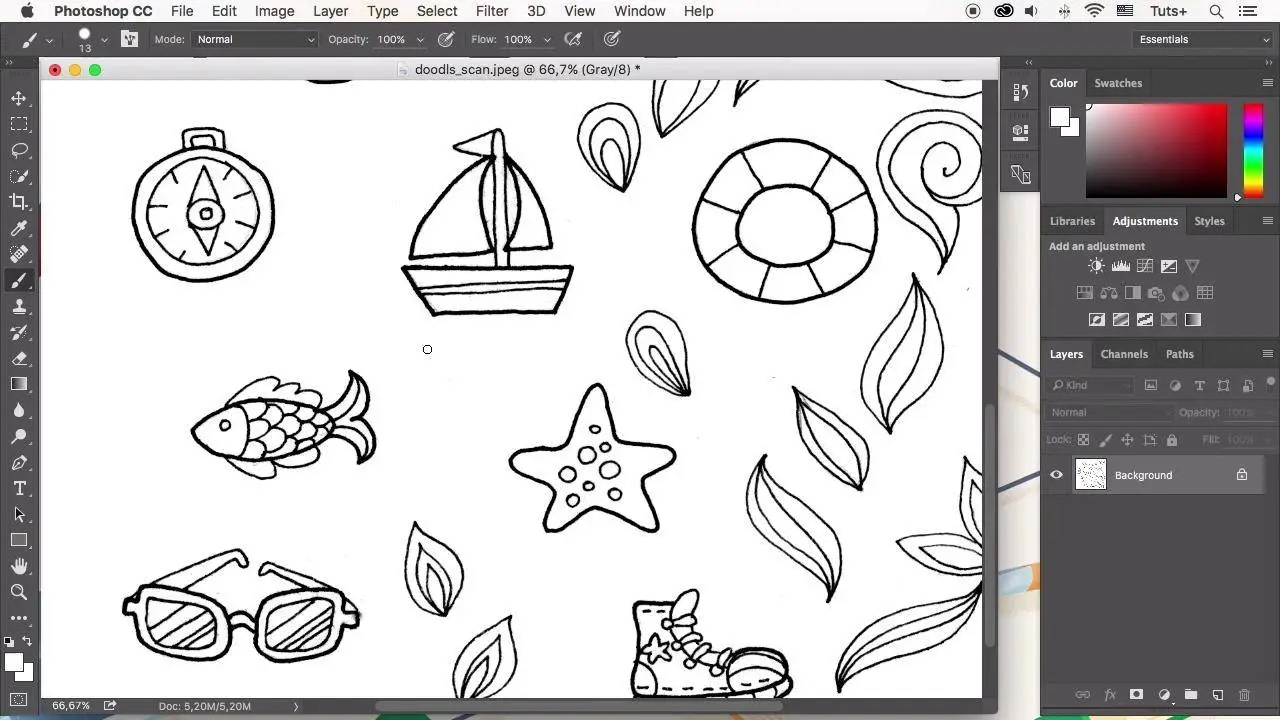Open the Filter menu

[x=492, y=11]
